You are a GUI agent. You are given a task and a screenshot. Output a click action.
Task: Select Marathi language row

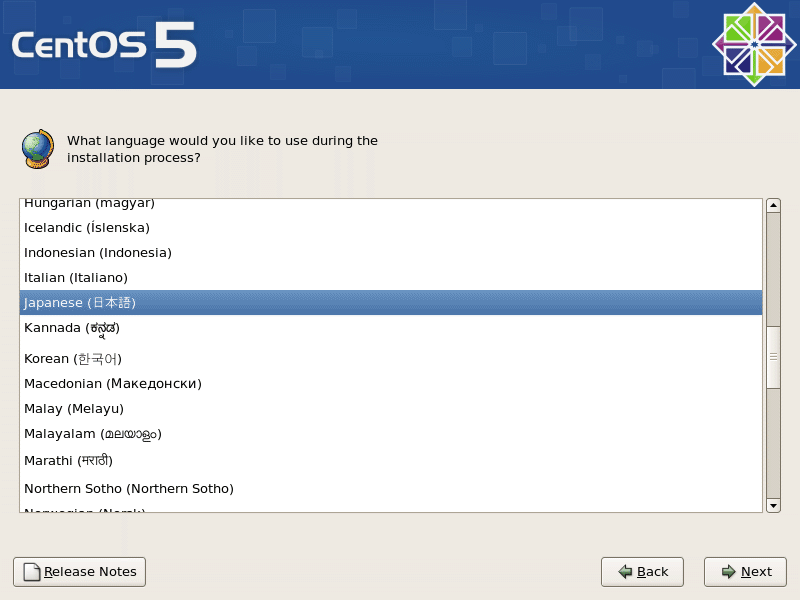(391, 461)
